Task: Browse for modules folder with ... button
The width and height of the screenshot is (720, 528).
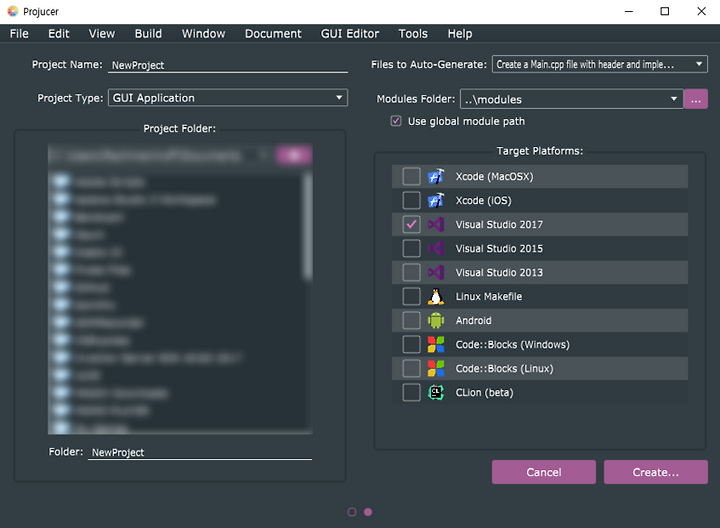Action: pos(696,99)
